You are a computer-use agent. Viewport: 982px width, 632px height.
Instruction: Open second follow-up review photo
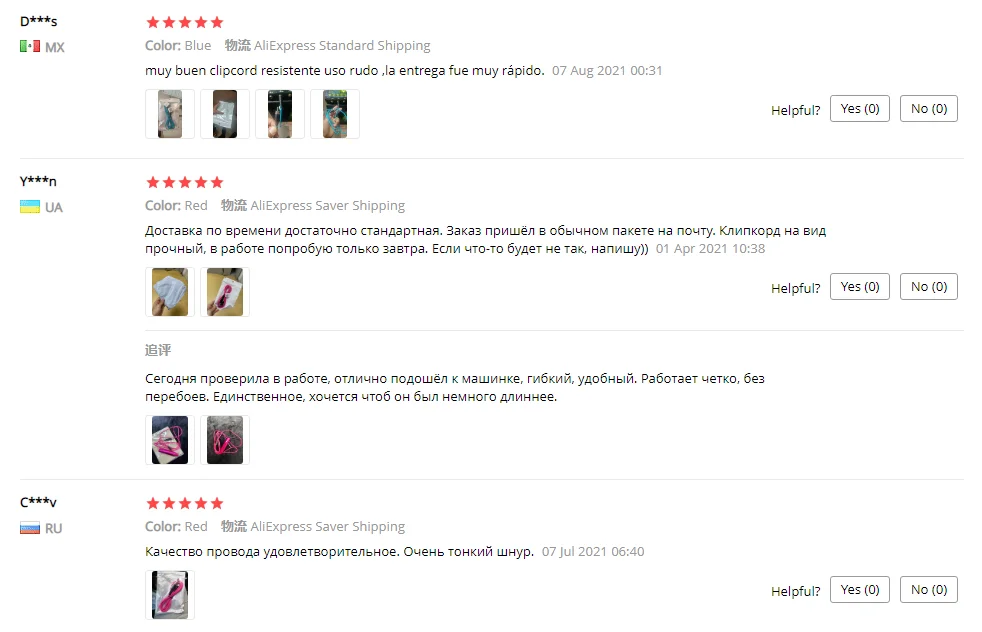(x=225, y=440)
